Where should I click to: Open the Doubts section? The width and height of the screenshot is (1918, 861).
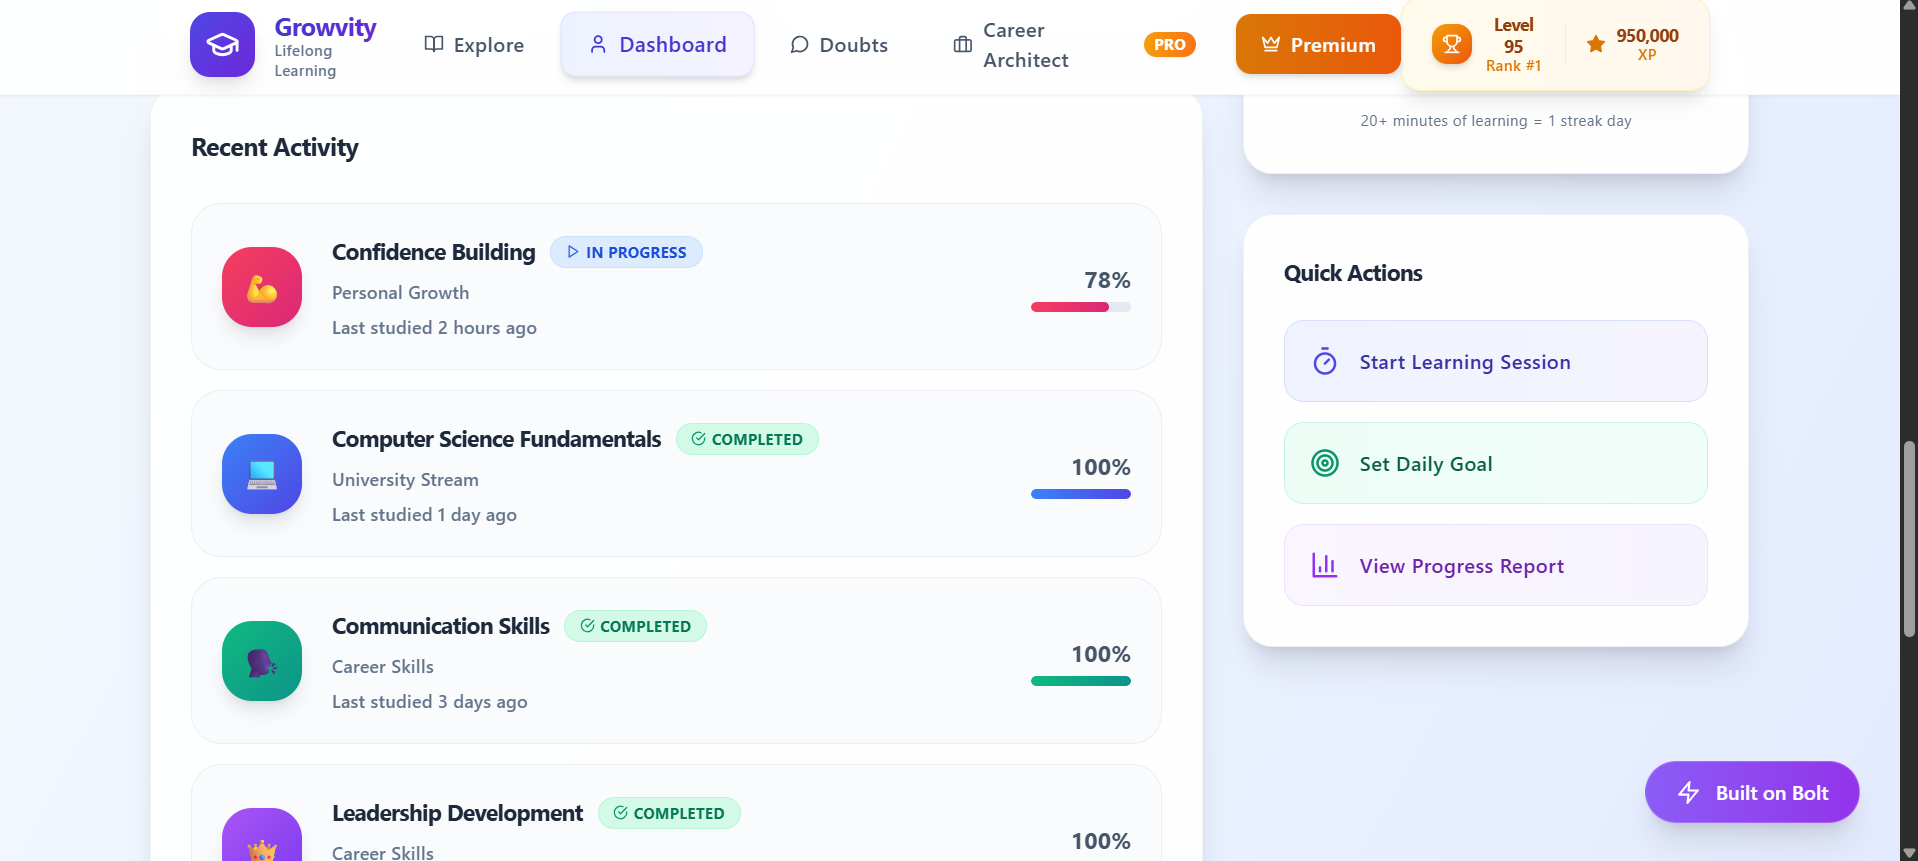click(x=838, y=45)
